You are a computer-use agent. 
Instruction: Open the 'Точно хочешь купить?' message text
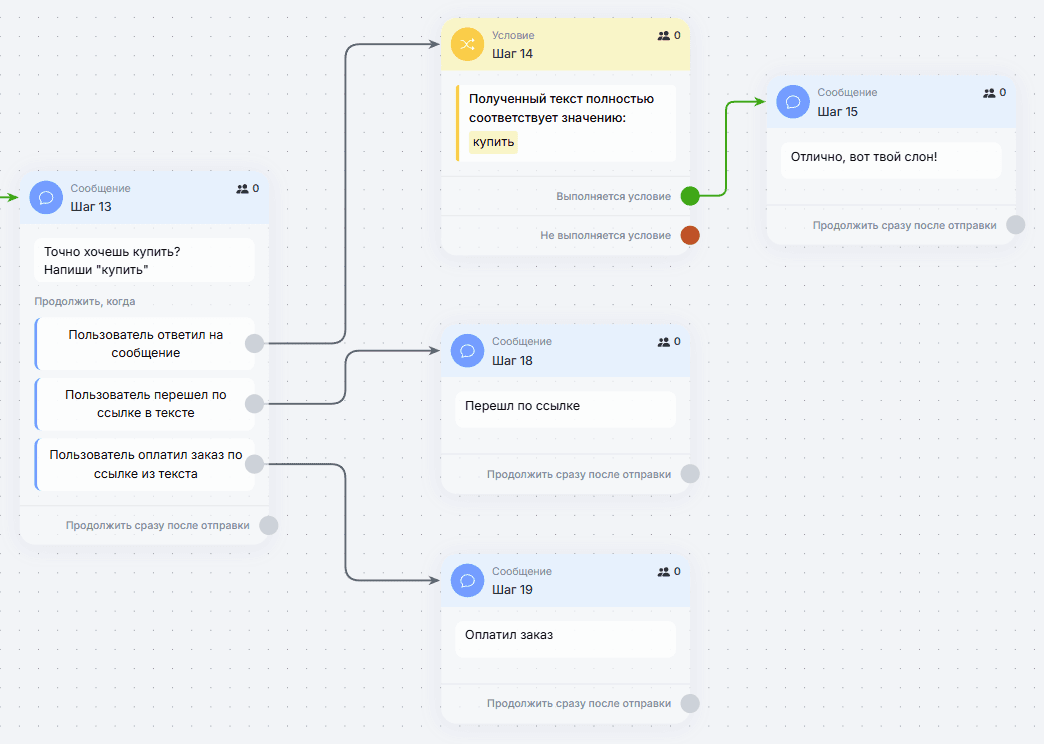(144, 260)
